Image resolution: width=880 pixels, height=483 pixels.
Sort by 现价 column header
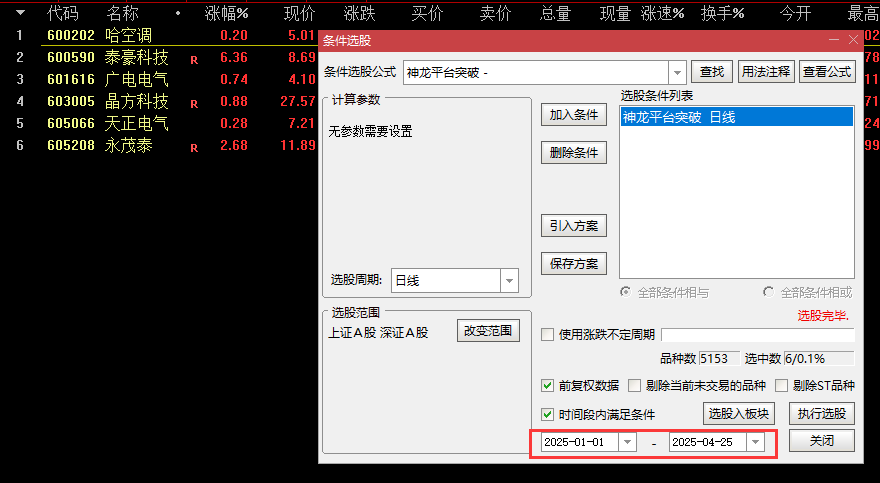click(299, 12)
